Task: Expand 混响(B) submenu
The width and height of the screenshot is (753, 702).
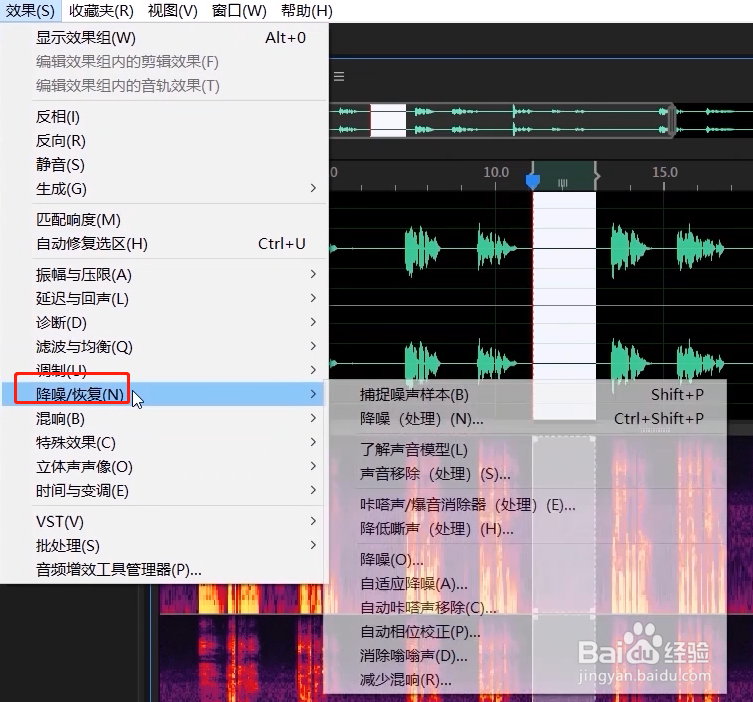Action: click(x=164, y=419)
